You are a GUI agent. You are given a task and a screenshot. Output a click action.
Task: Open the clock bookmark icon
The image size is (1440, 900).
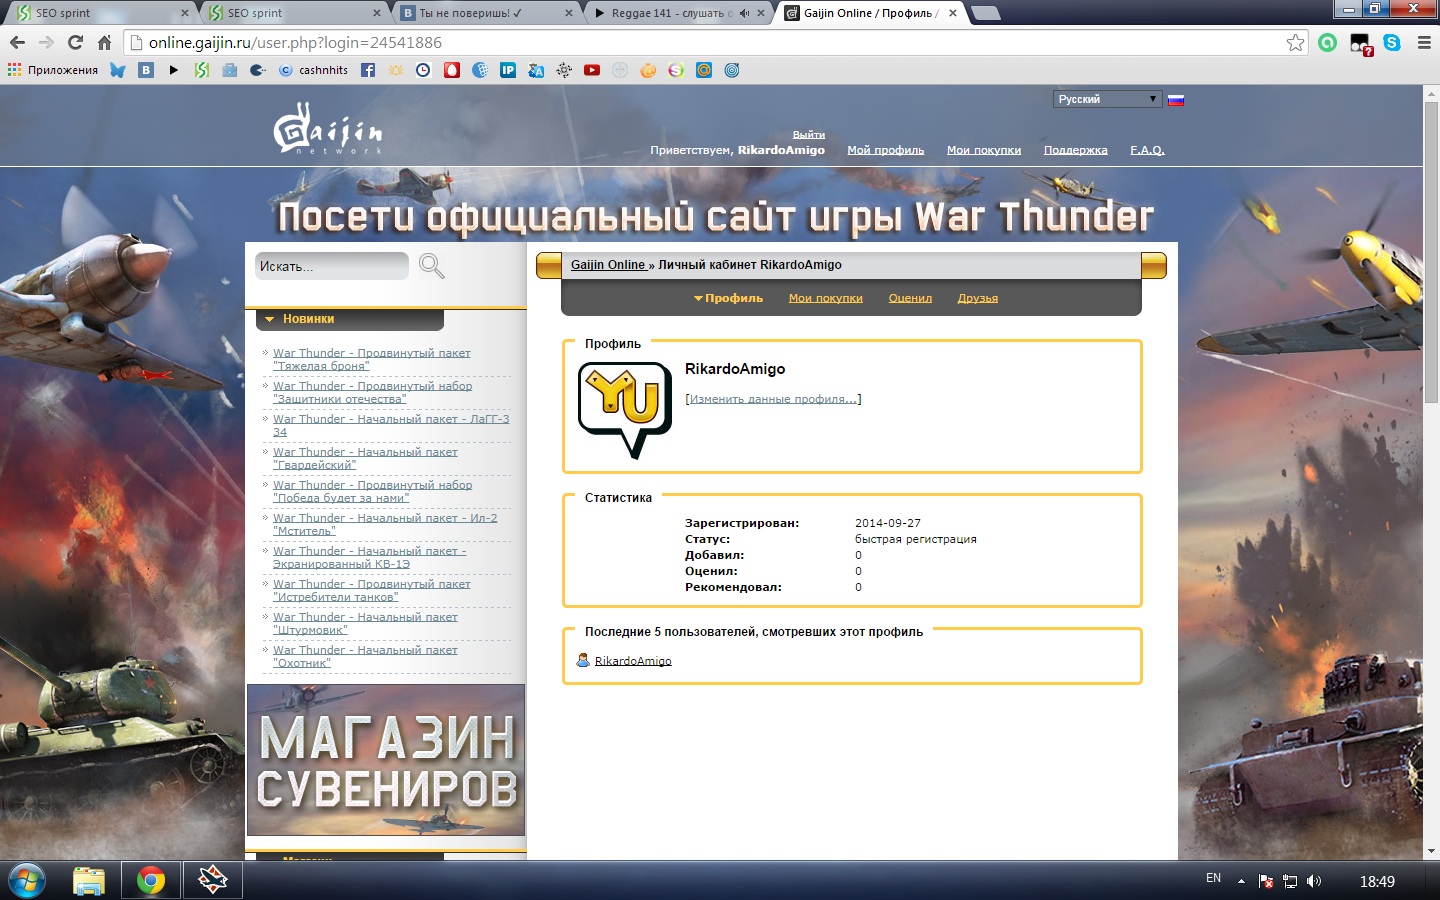(x=423, y=70)
